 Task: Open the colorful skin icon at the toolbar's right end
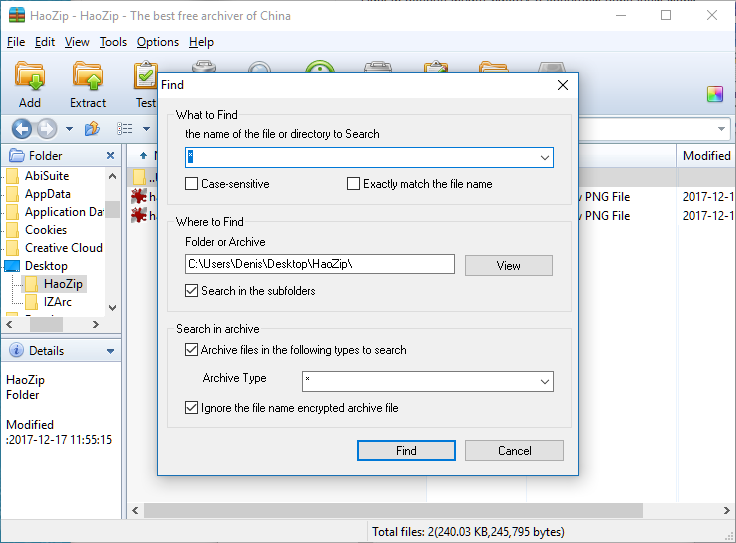coord(715,94)
